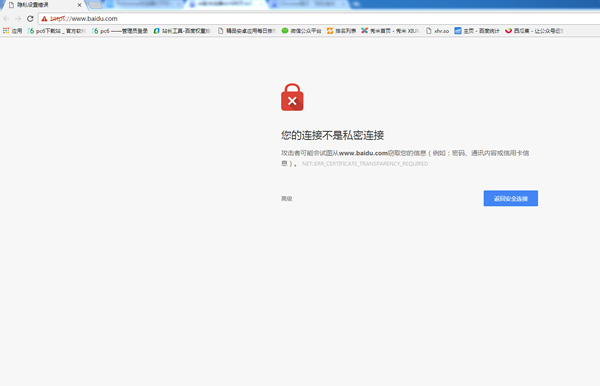Close the current privacy error tab
Viewport: 600px width, 386px height.
coord(79,5)
